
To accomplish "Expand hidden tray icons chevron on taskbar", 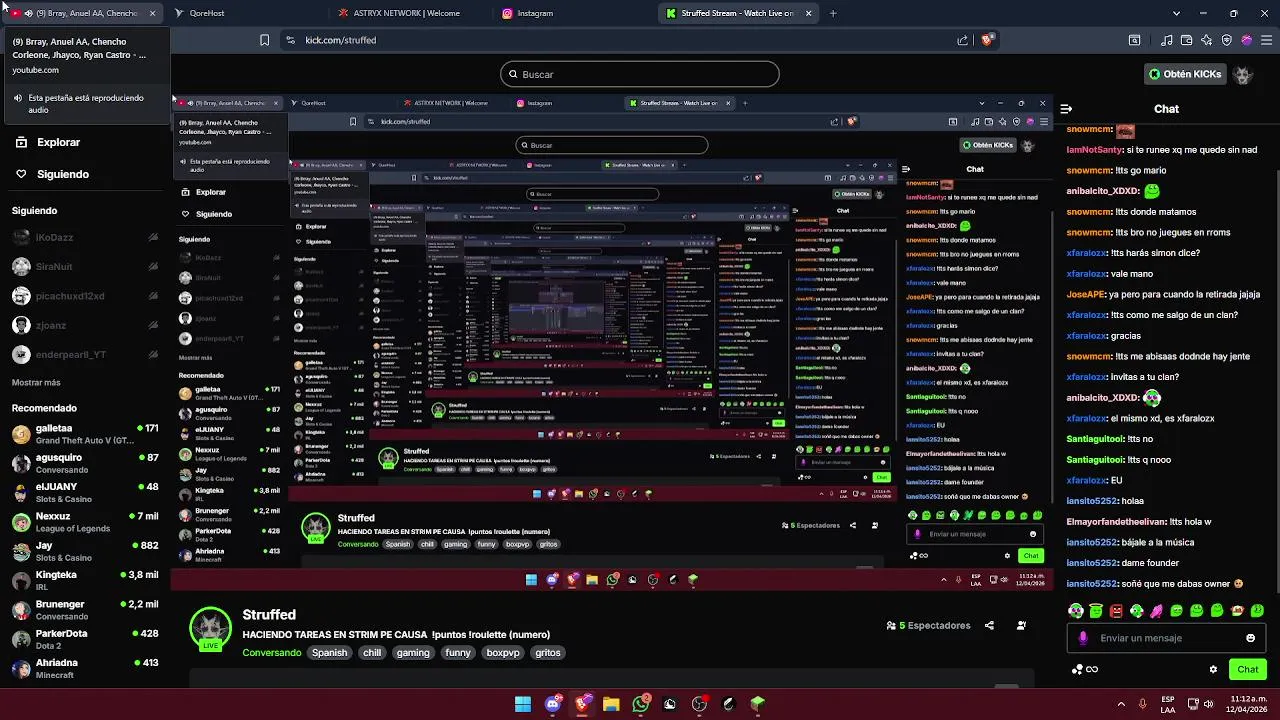I will point(1121,704).
